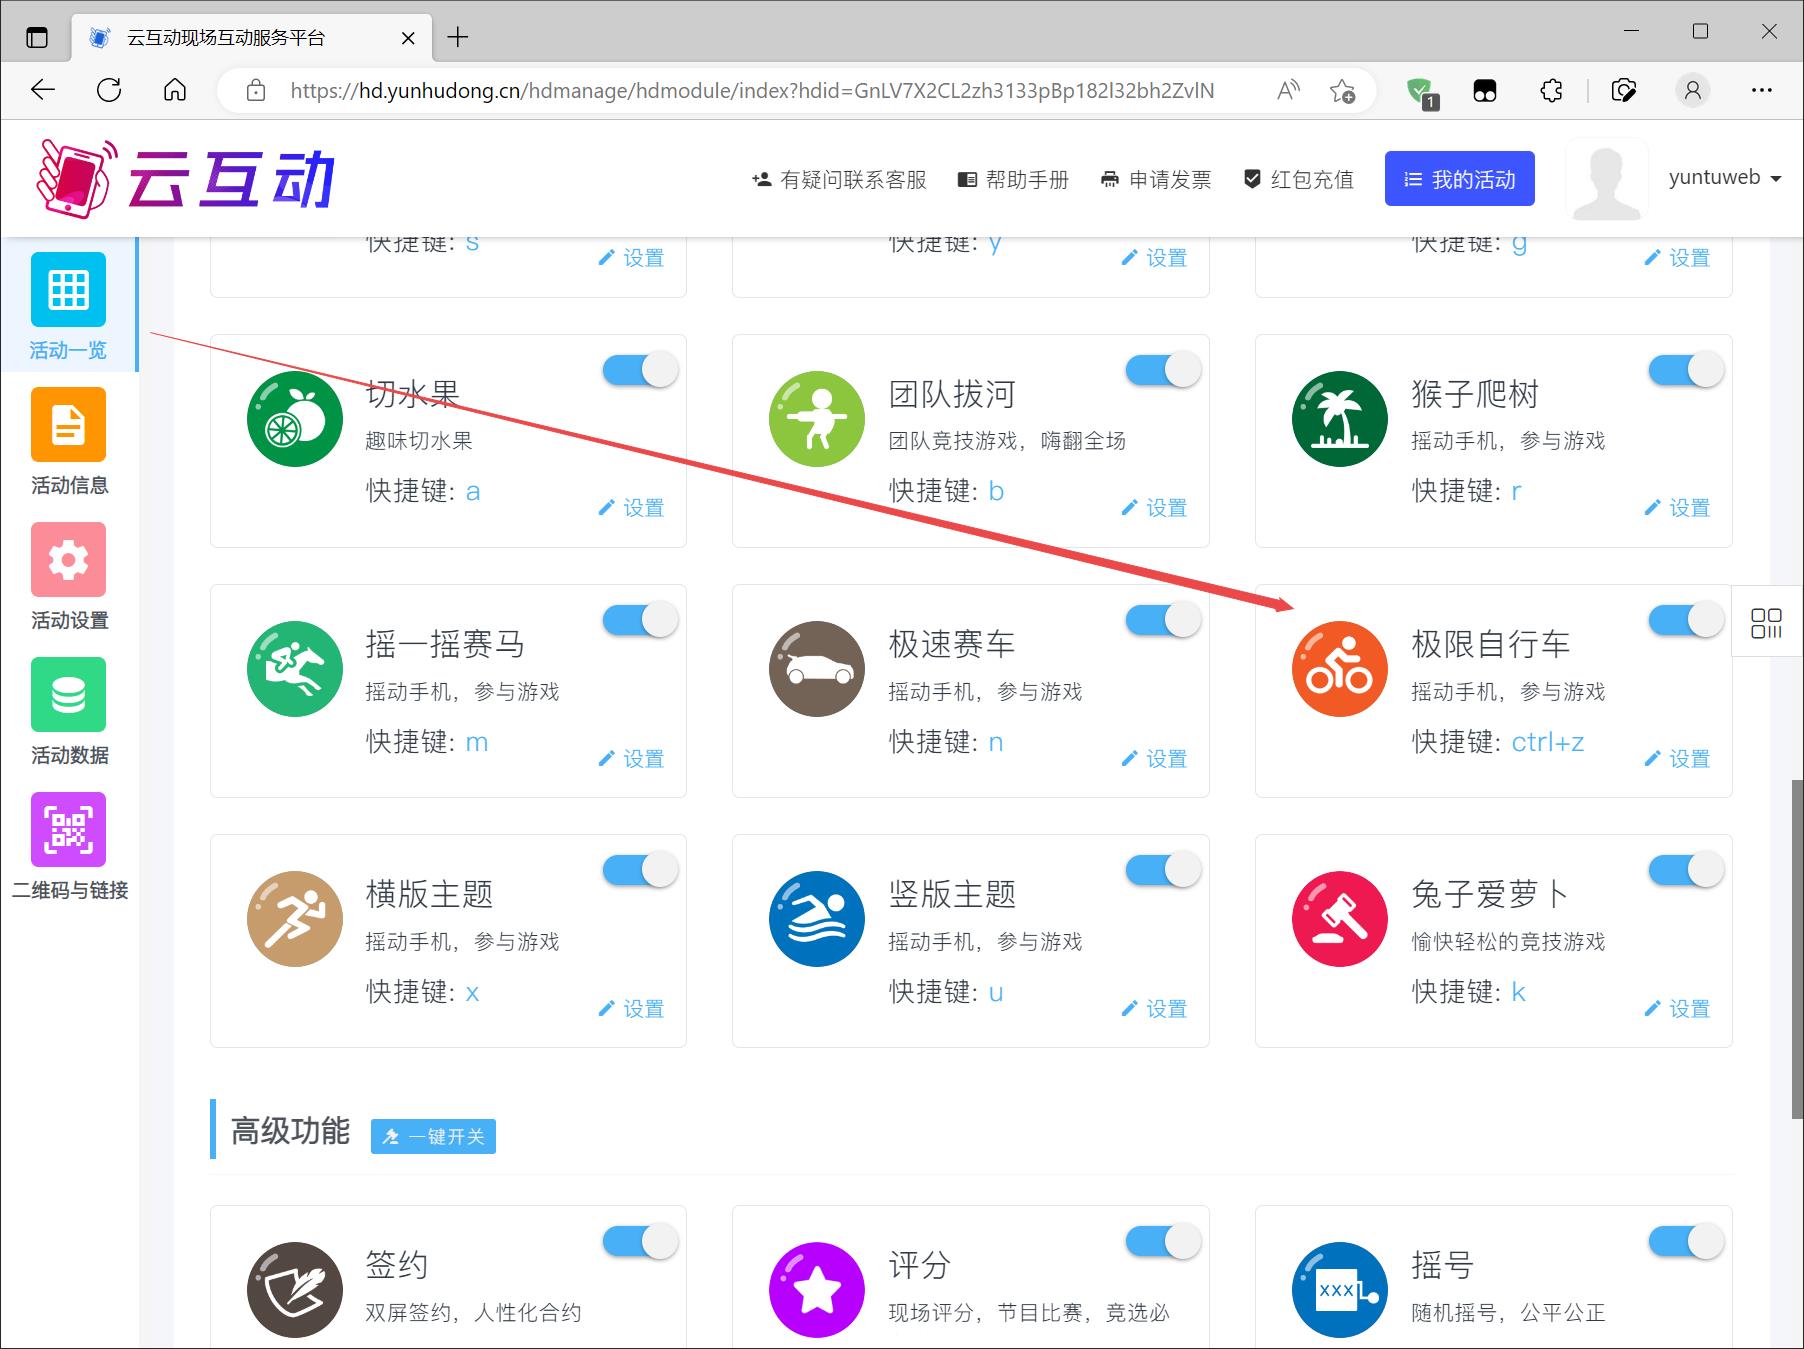The width and height of the screenshot is (1804, 1349).
Task: Open browser profile icon
Action: pos(1693,91)
